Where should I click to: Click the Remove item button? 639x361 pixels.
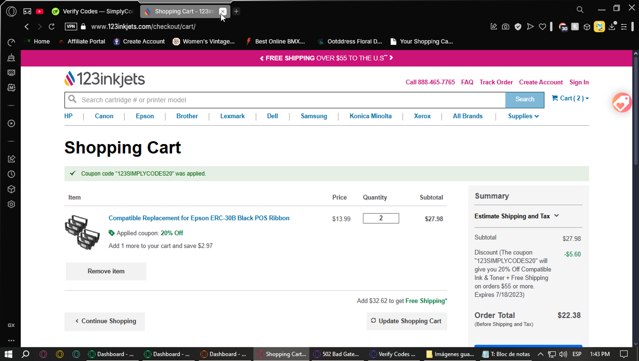(106, 271)
